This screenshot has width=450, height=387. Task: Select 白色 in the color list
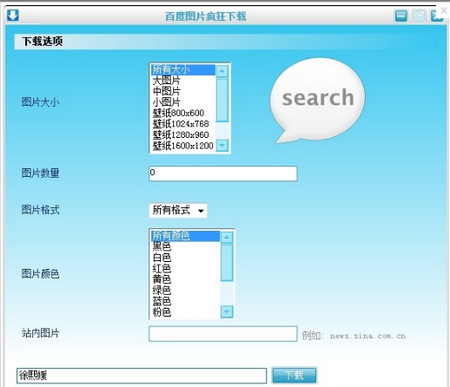coord(185,258)
